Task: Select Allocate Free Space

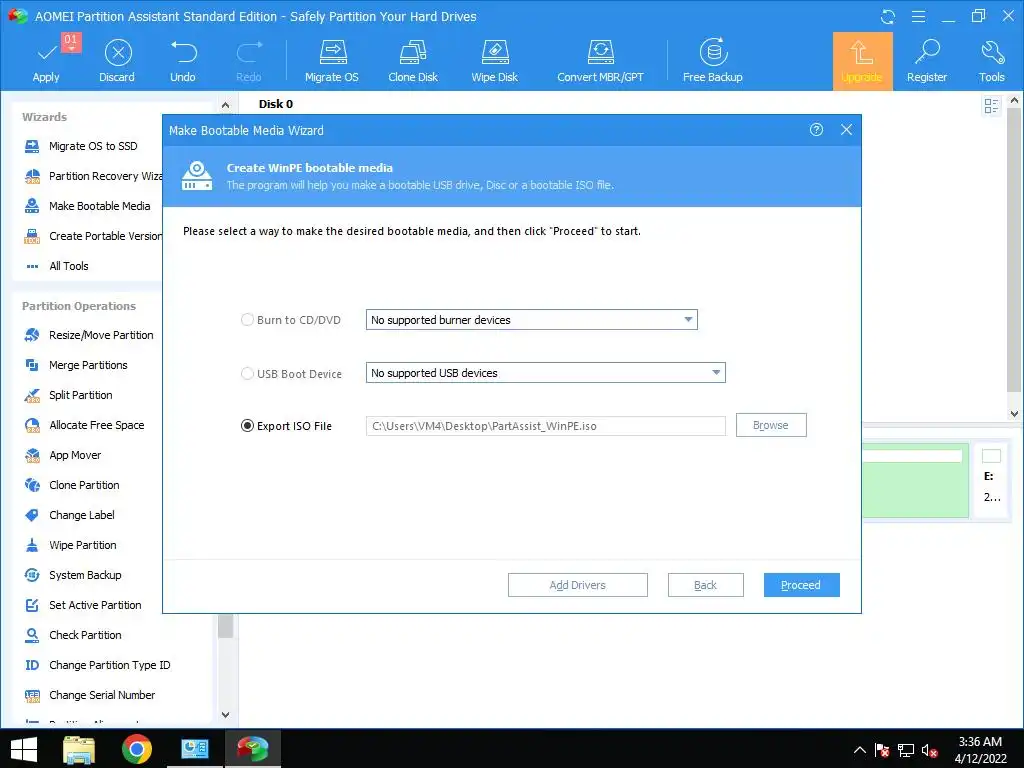Action: coord(84,425)
